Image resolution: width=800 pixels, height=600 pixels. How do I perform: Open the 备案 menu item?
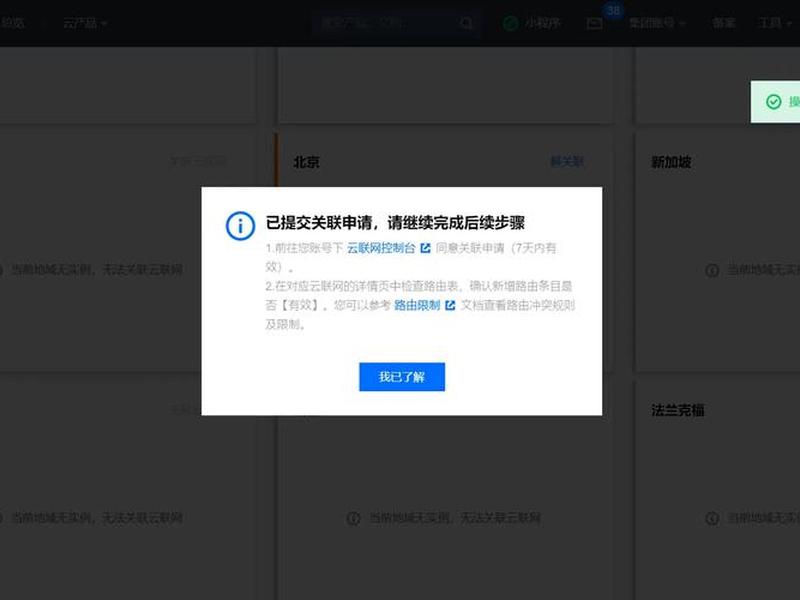(x=723, y=23)
